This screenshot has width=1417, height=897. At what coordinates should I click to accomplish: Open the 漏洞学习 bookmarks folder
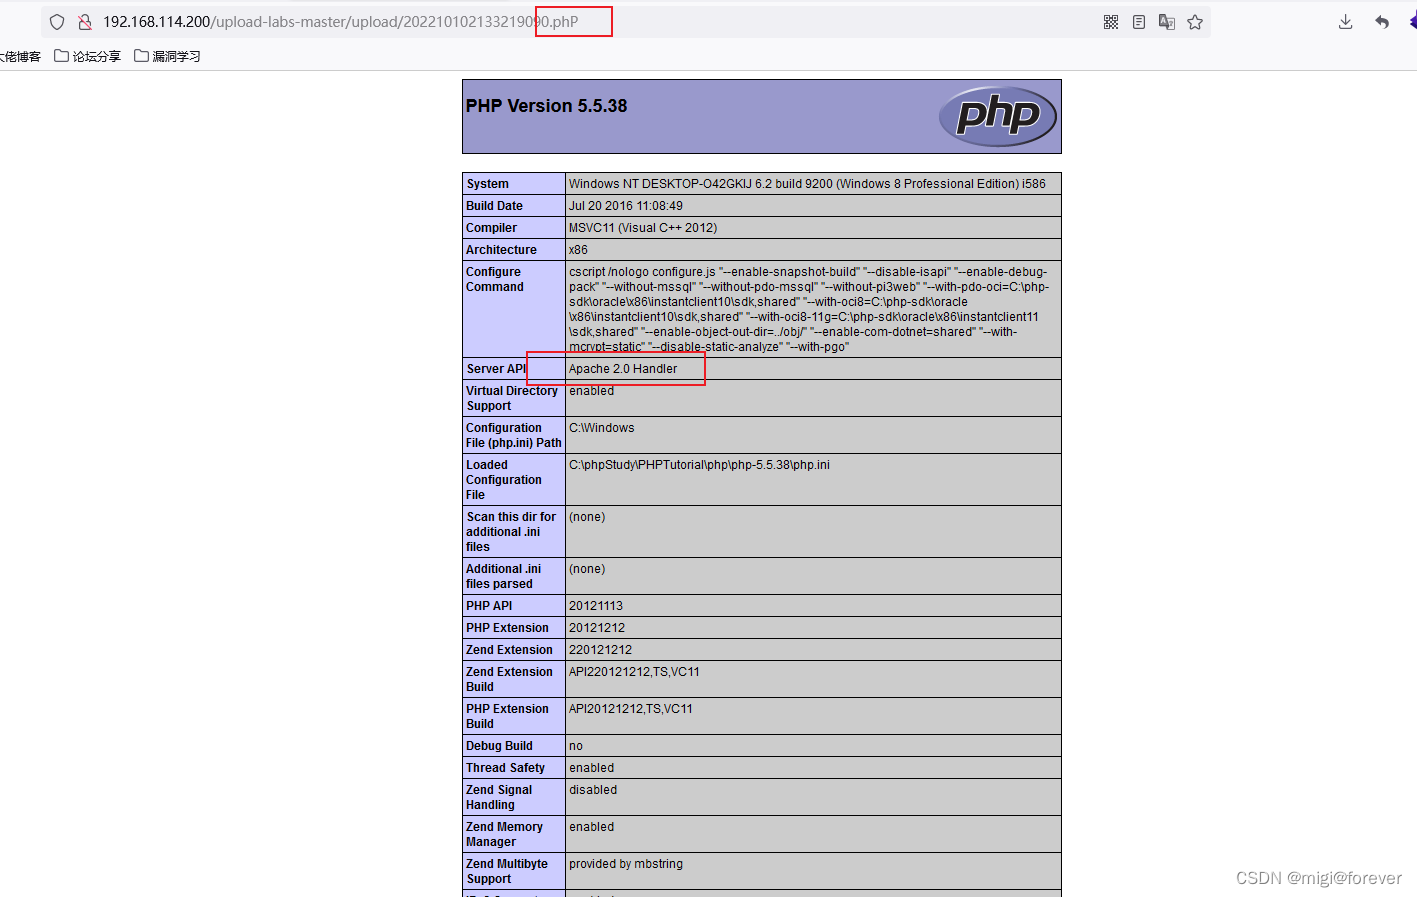click(168, 56)
